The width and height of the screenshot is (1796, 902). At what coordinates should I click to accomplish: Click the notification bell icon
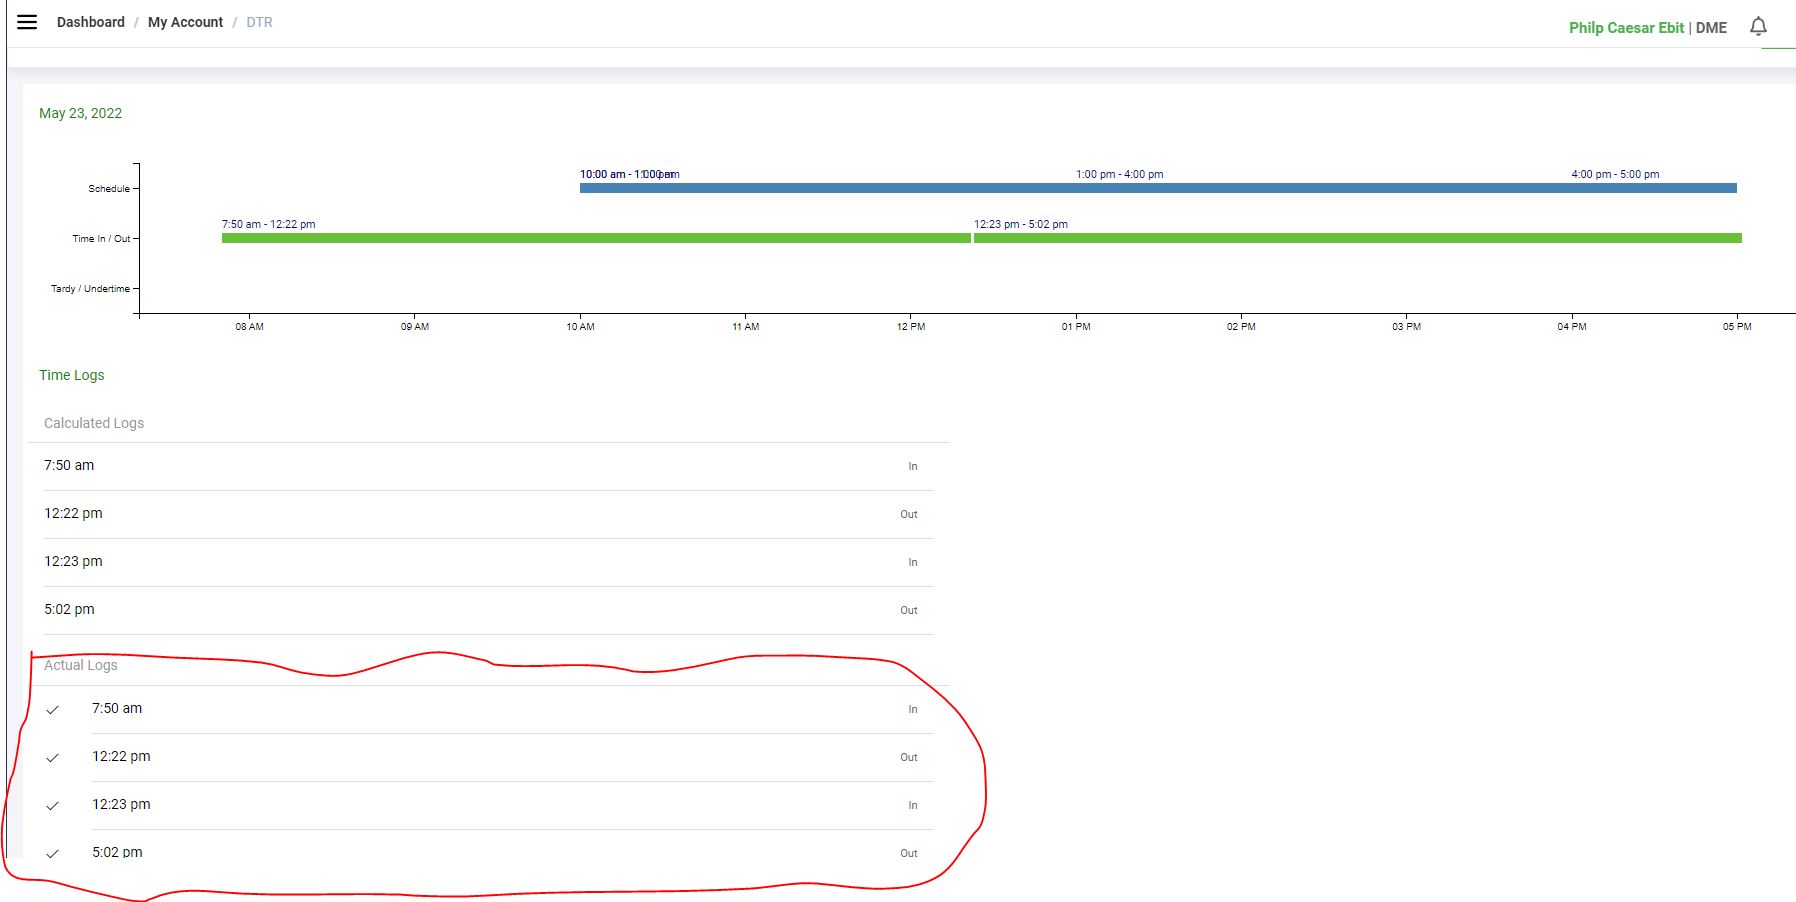point(1758,27)
